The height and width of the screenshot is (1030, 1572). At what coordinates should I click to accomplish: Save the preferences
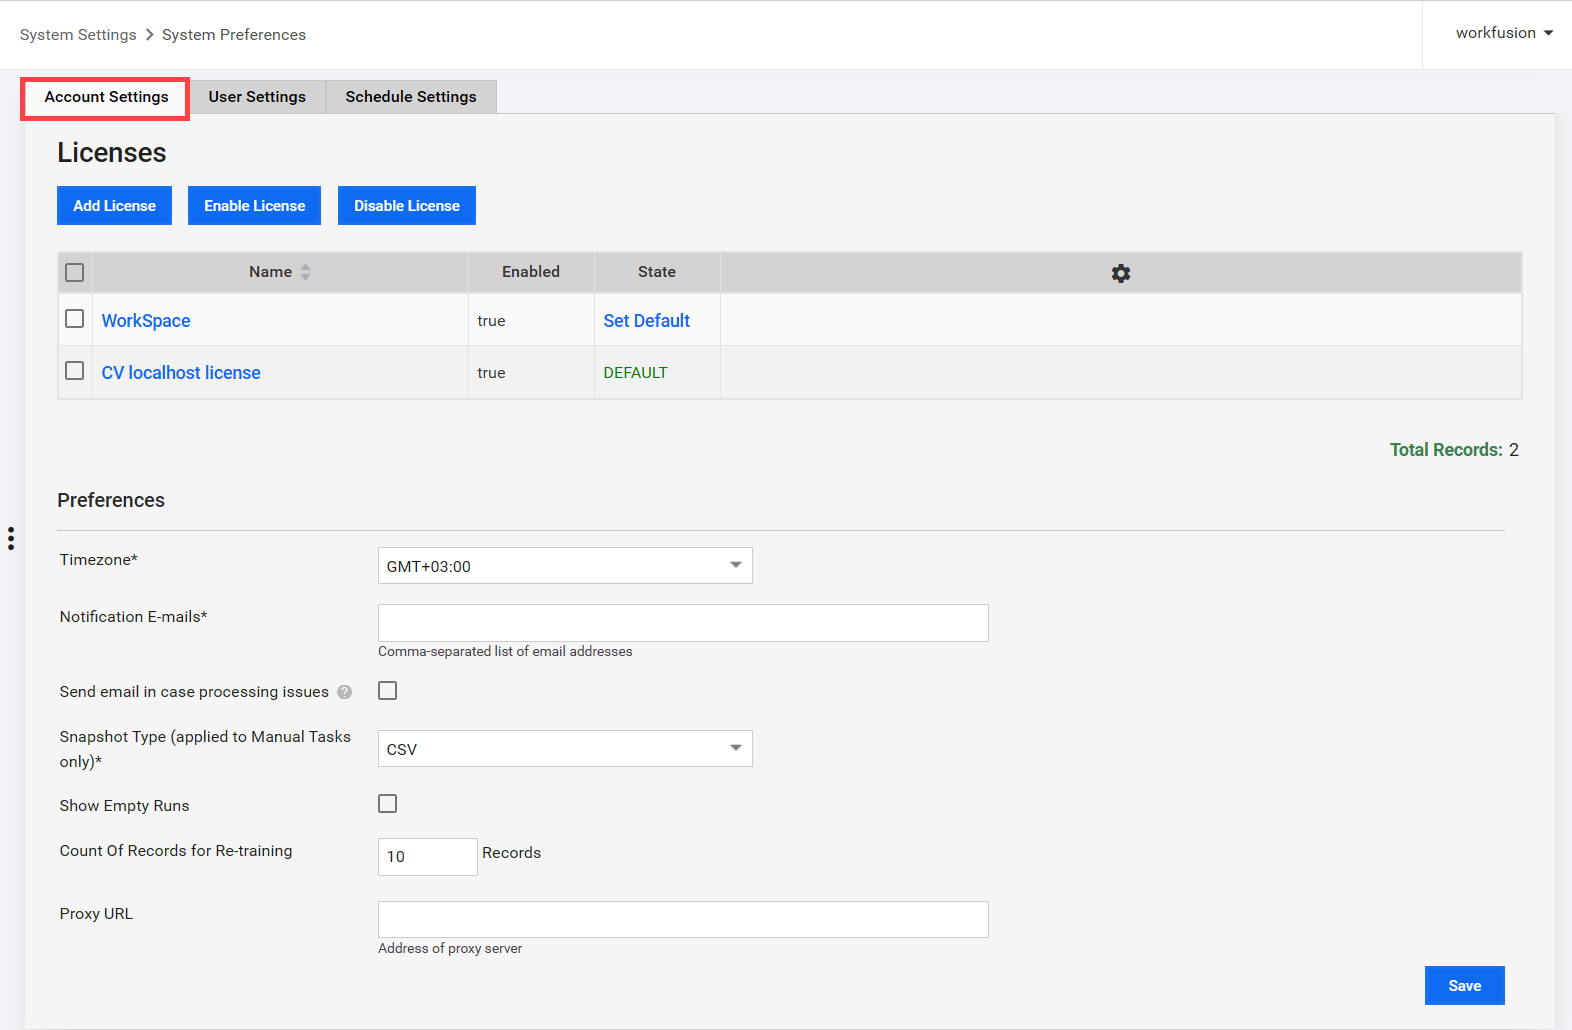[1464, 986]
